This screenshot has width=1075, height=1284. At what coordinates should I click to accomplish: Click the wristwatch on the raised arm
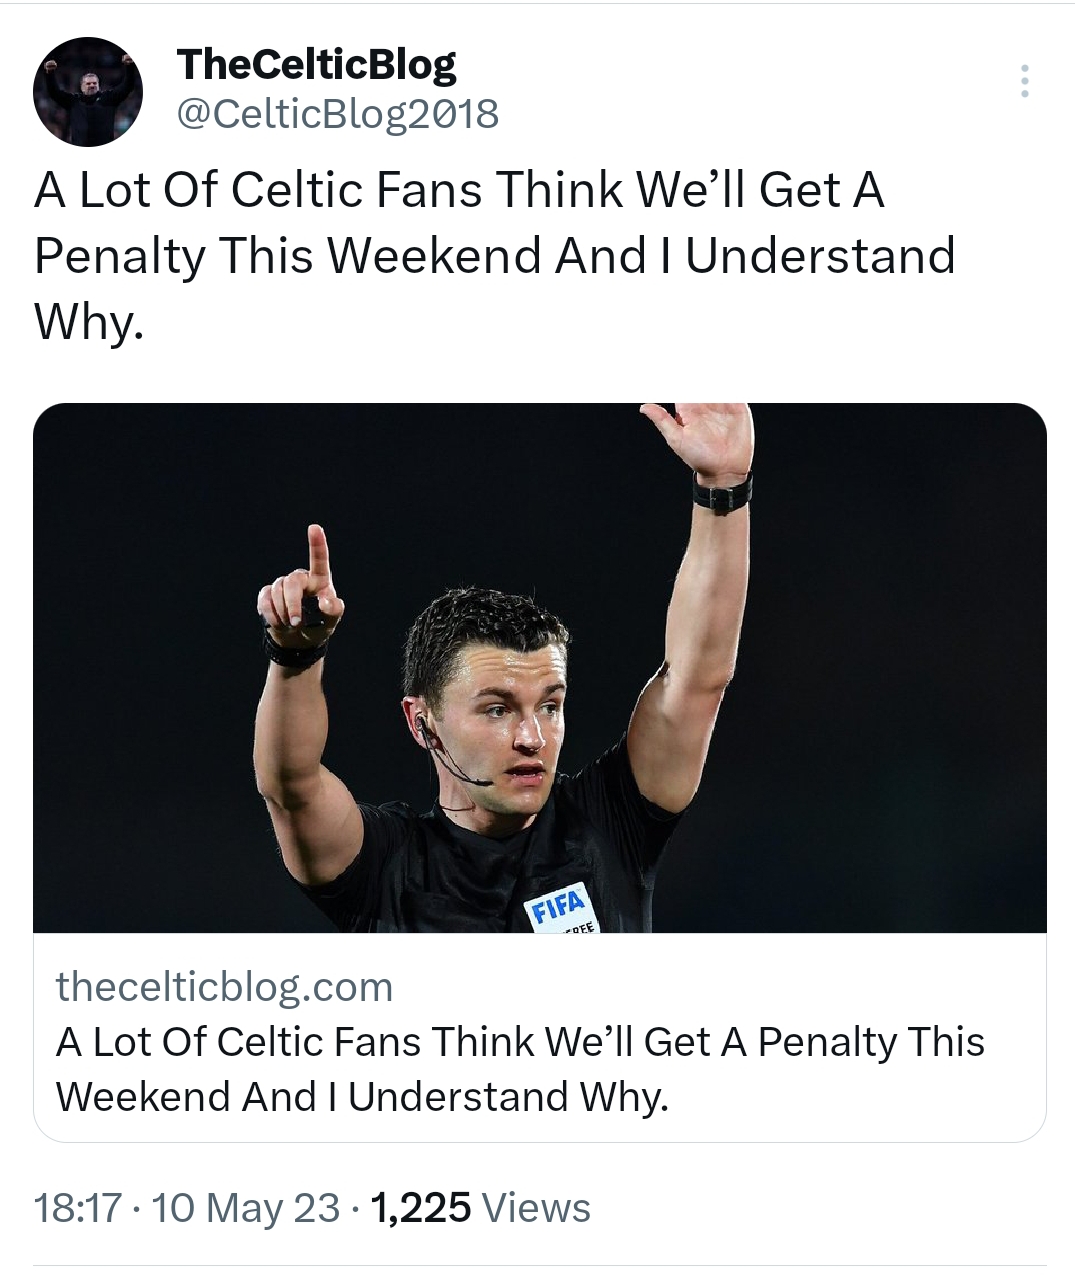(x=722, y=493)
